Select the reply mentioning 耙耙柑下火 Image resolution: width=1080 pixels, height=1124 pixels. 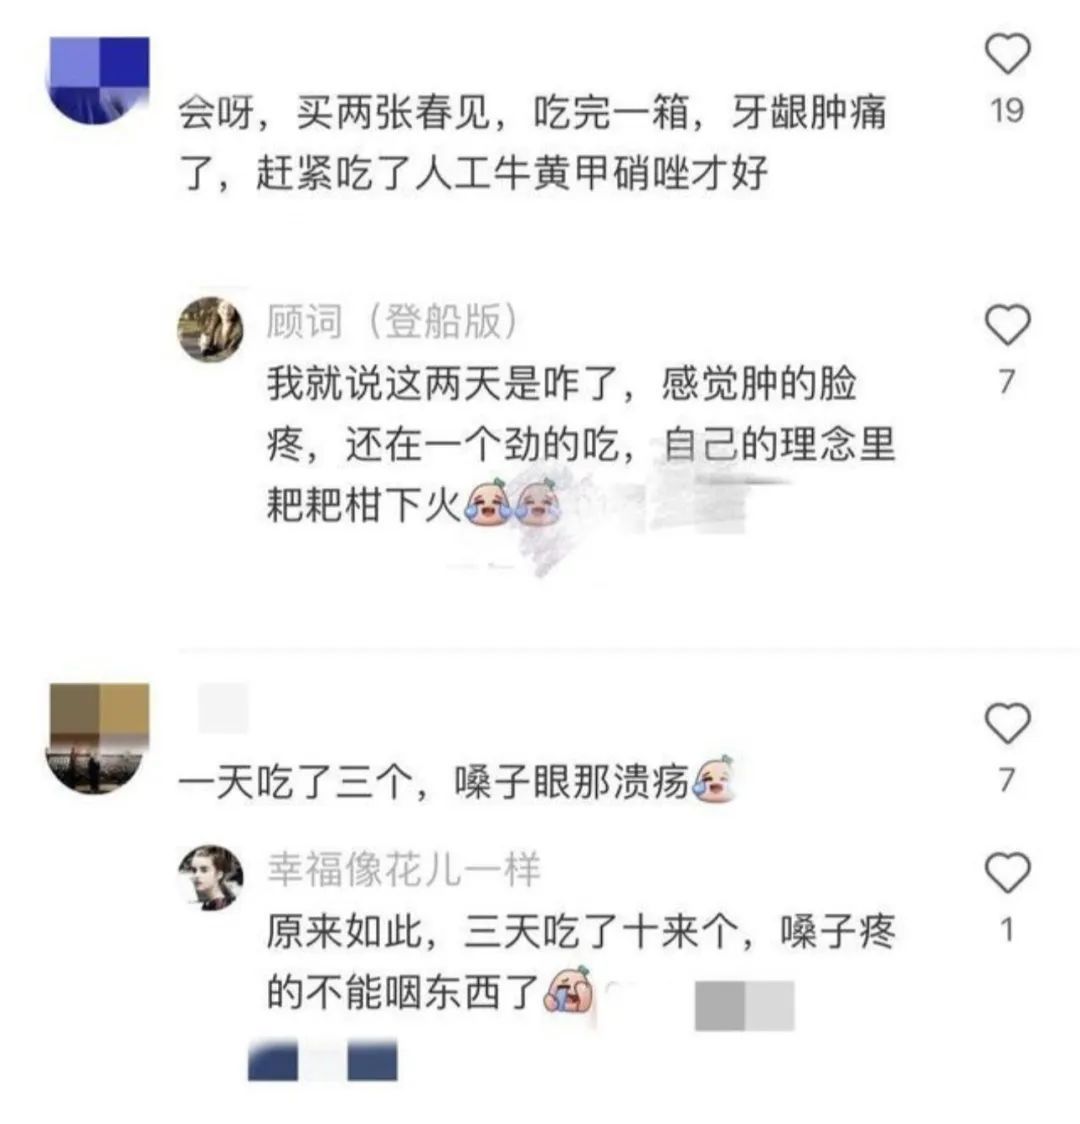[x=581, y=444]
